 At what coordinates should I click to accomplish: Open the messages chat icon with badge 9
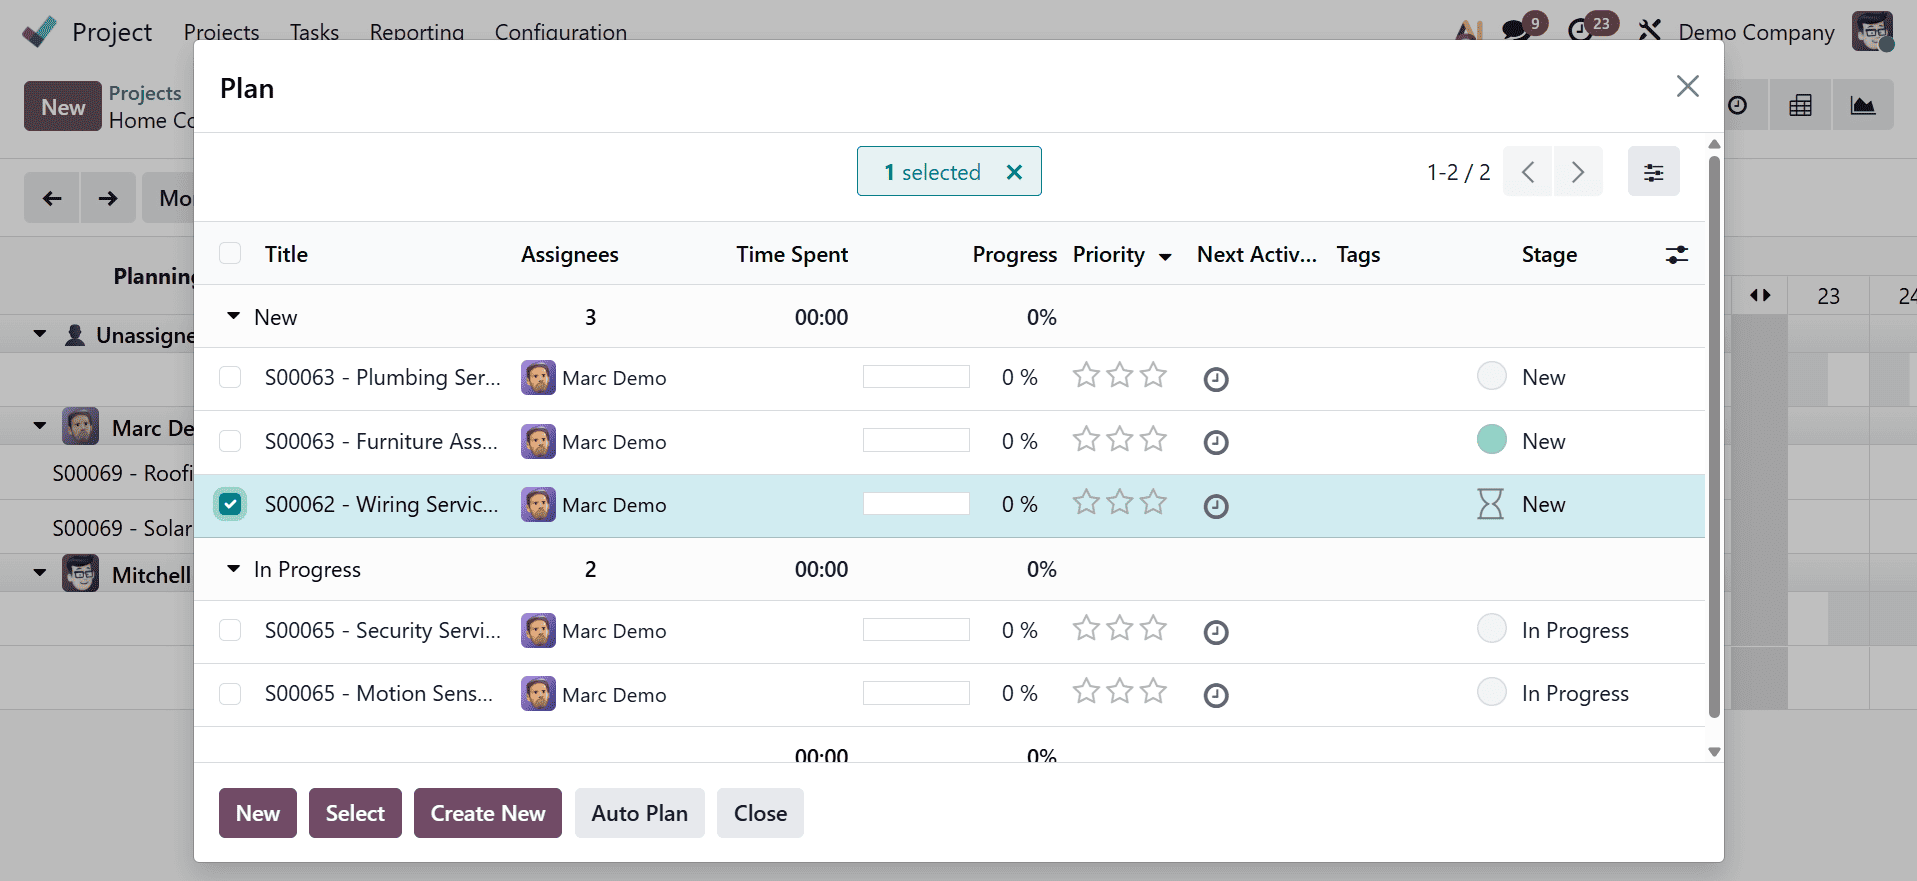(x=1517, y=31)
